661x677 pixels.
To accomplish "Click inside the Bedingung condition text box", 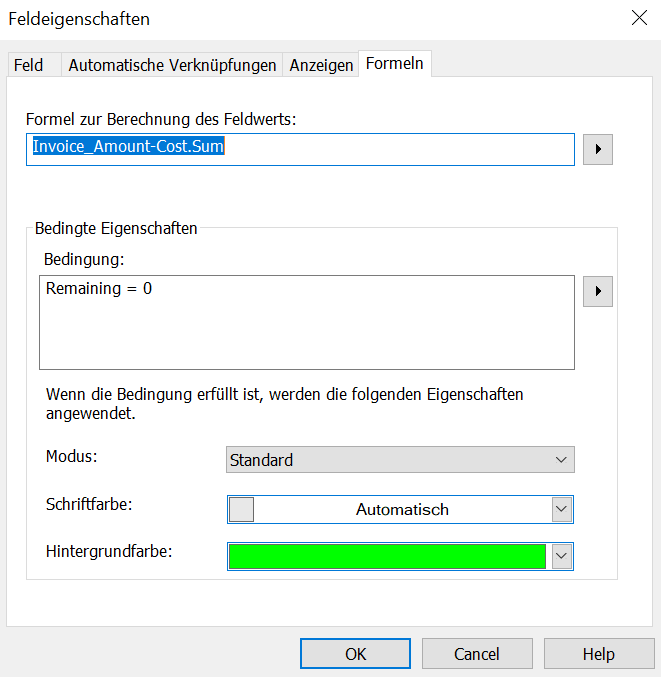I will (x=307, y=322).
